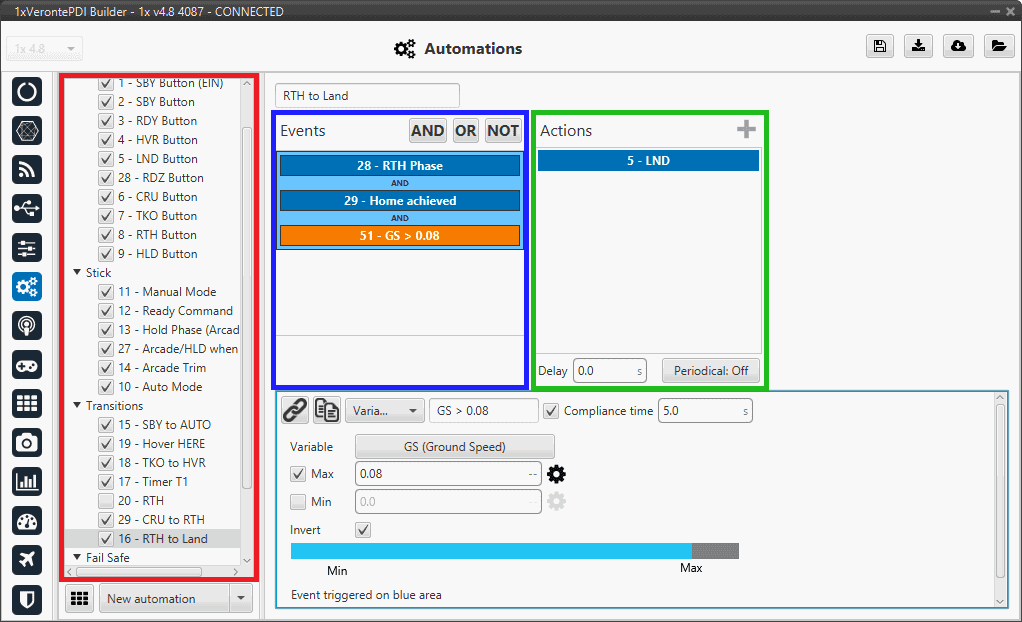Select the 29 - CRU to RTH automation
This screenshot has height=622, width=1022.
[x=160, y=520]
